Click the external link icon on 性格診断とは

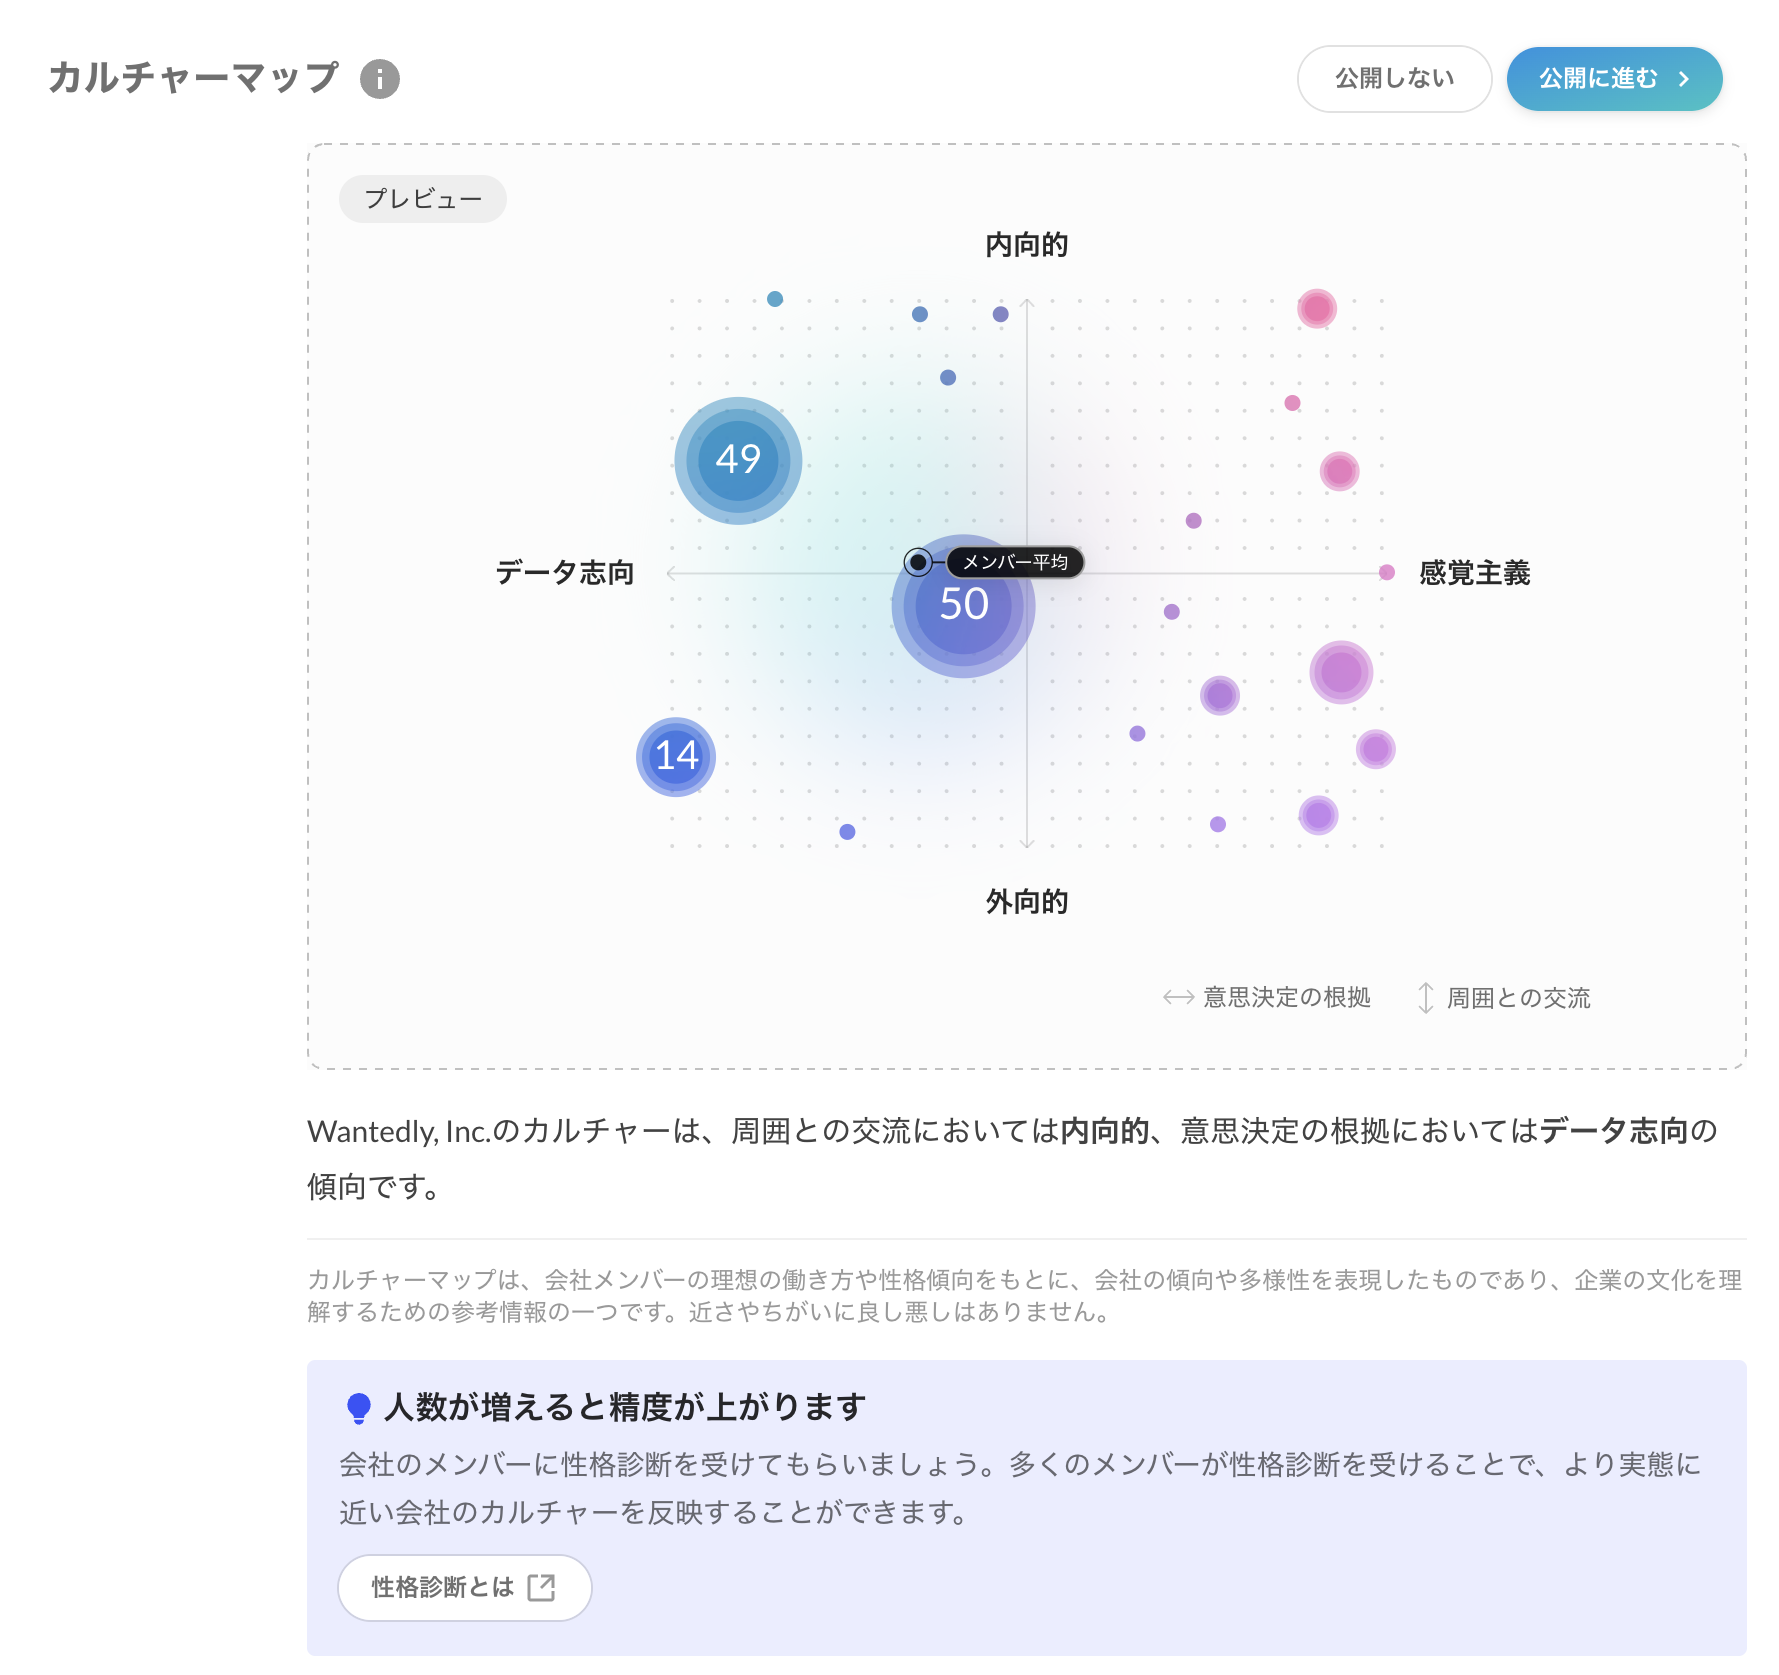[541, 1587]
